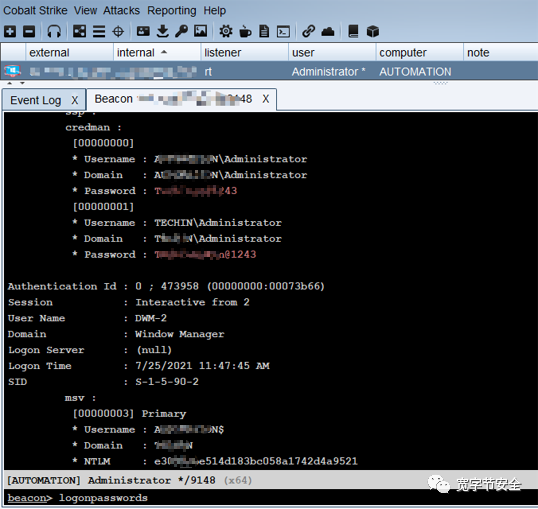Click the document icon for MS Office macro

click(264, 32)
